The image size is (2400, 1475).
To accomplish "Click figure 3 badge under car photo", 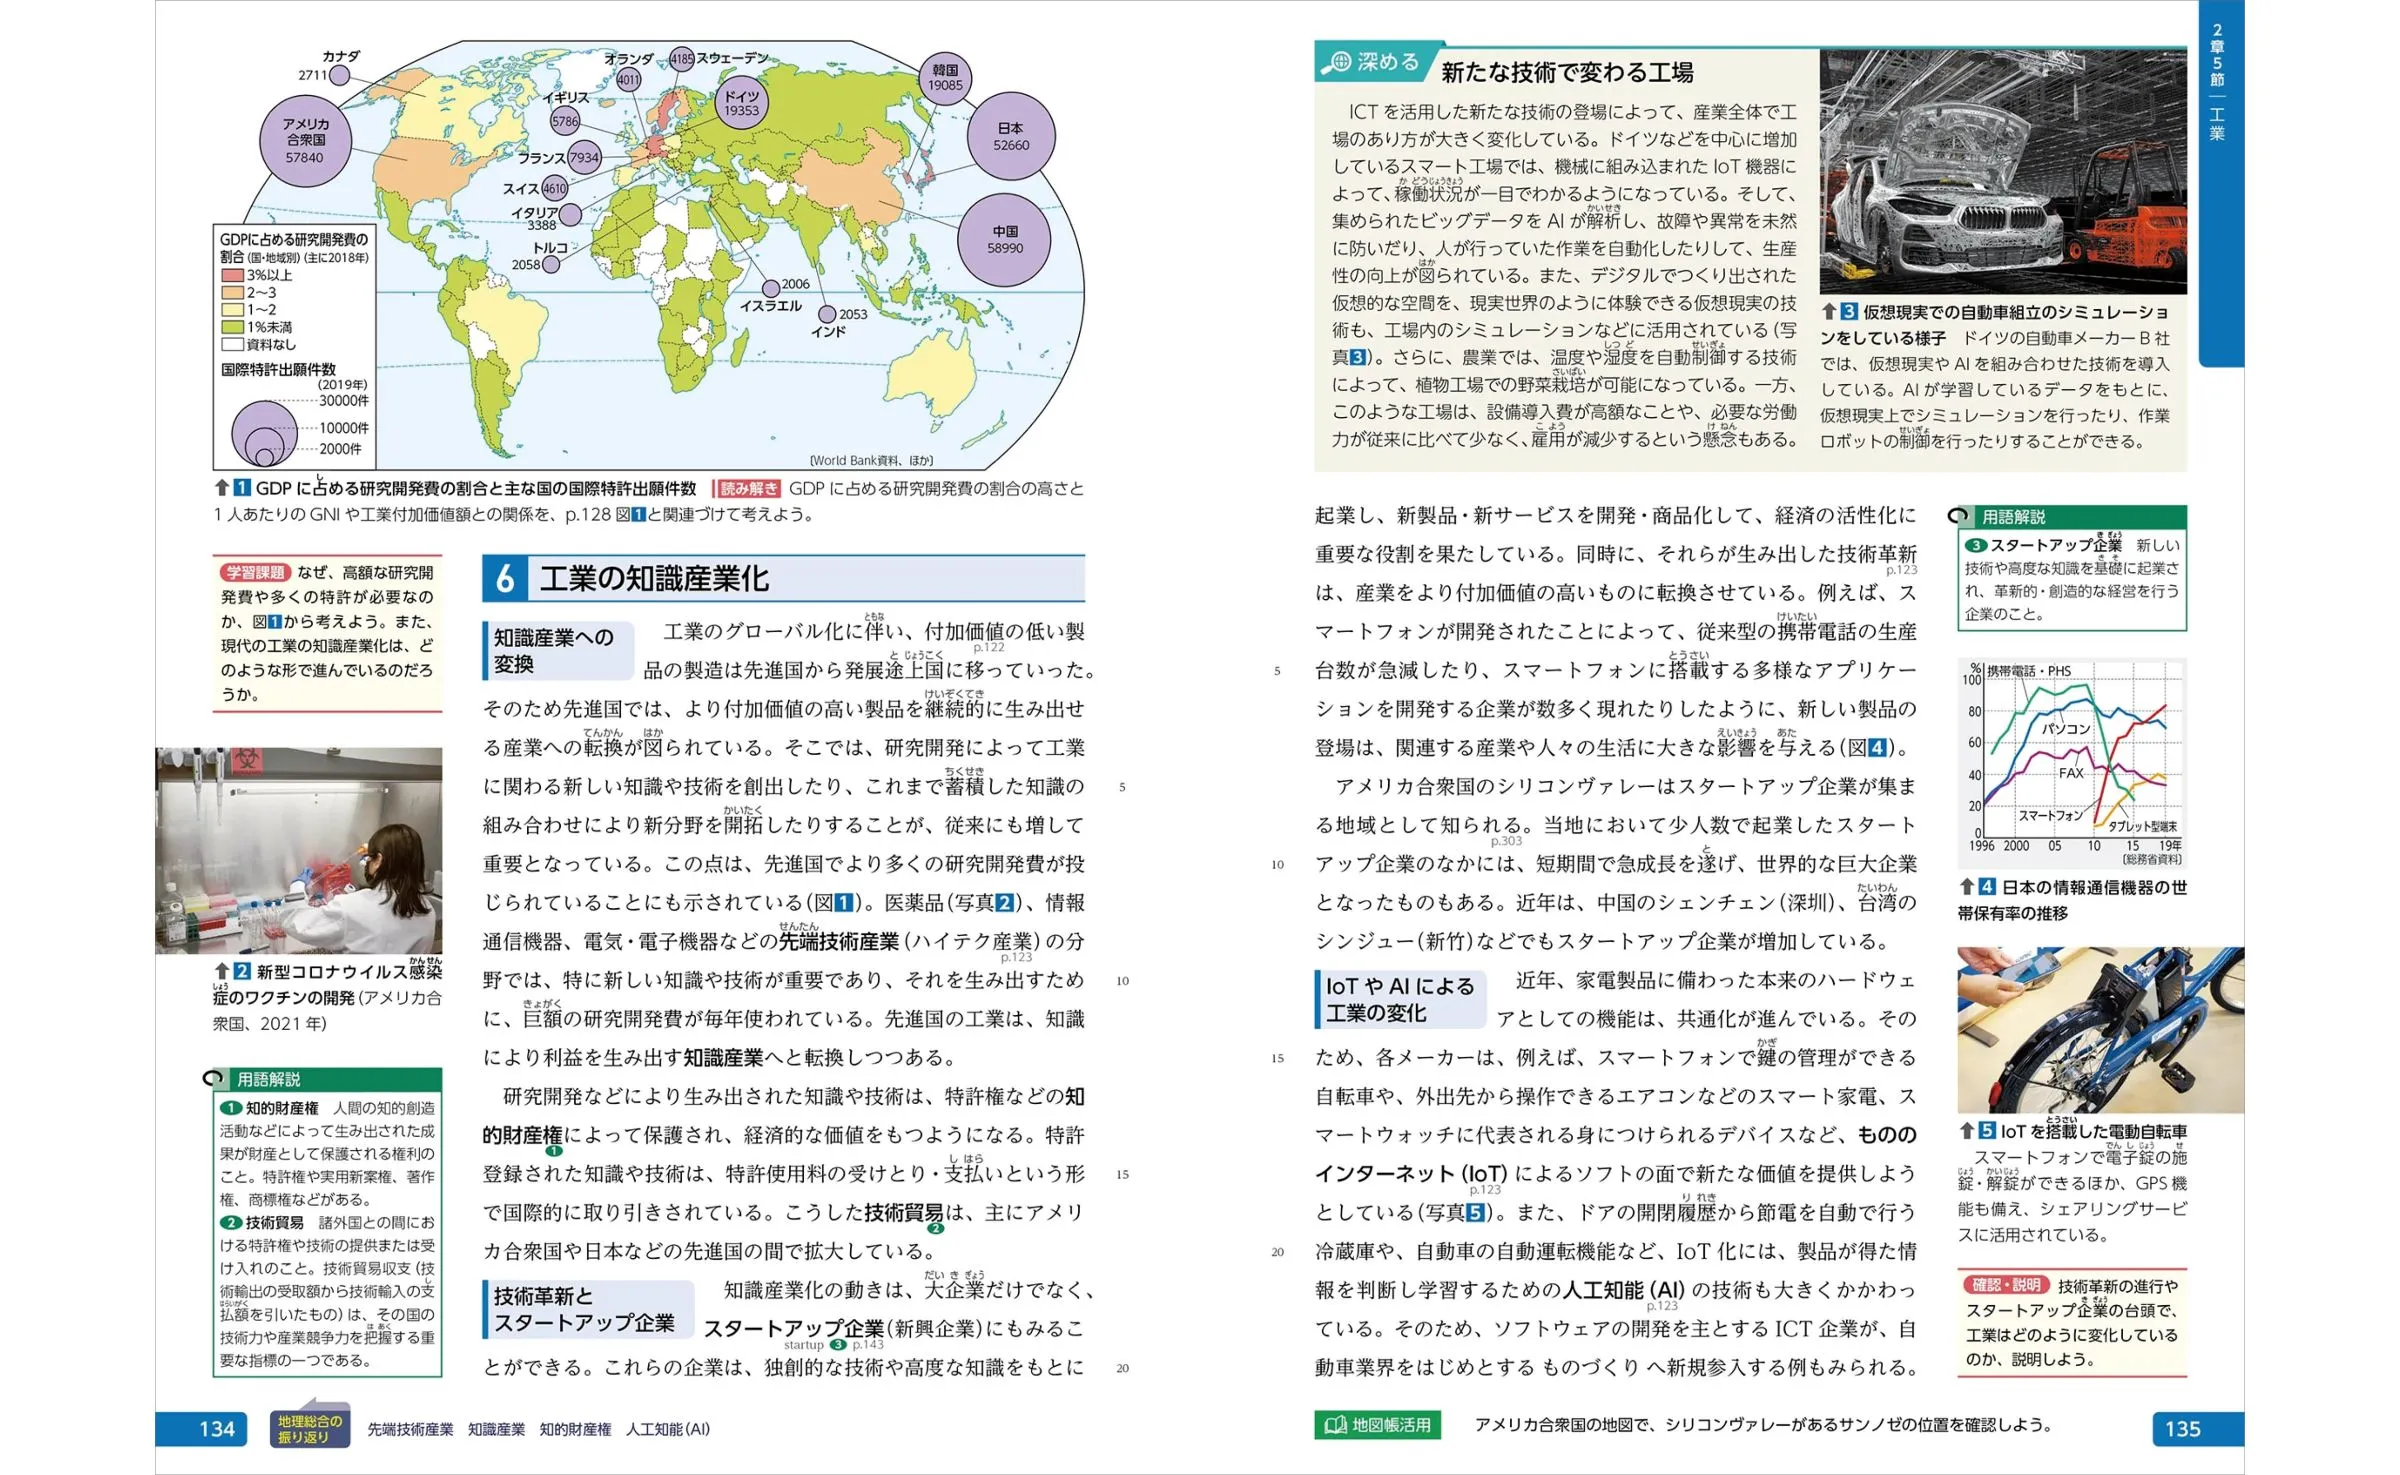I will 1849,312.
